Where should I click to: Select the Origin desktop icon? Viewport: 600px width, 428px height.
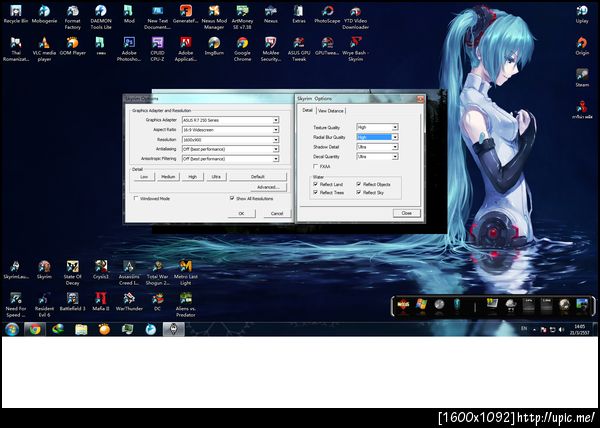pyautogui.click(x=582, y=46)
